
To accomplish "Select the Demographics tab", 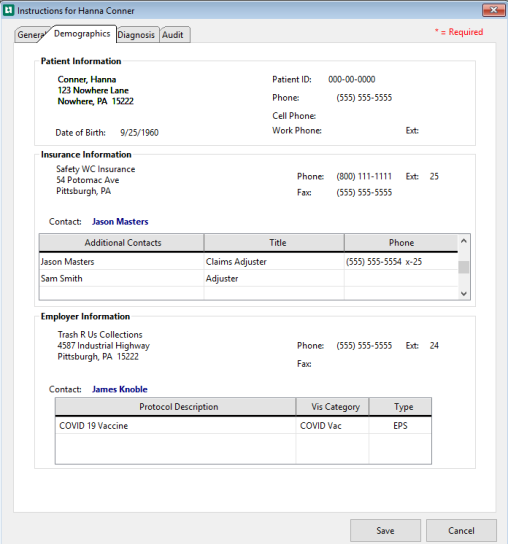I will (x=82, y=34).
